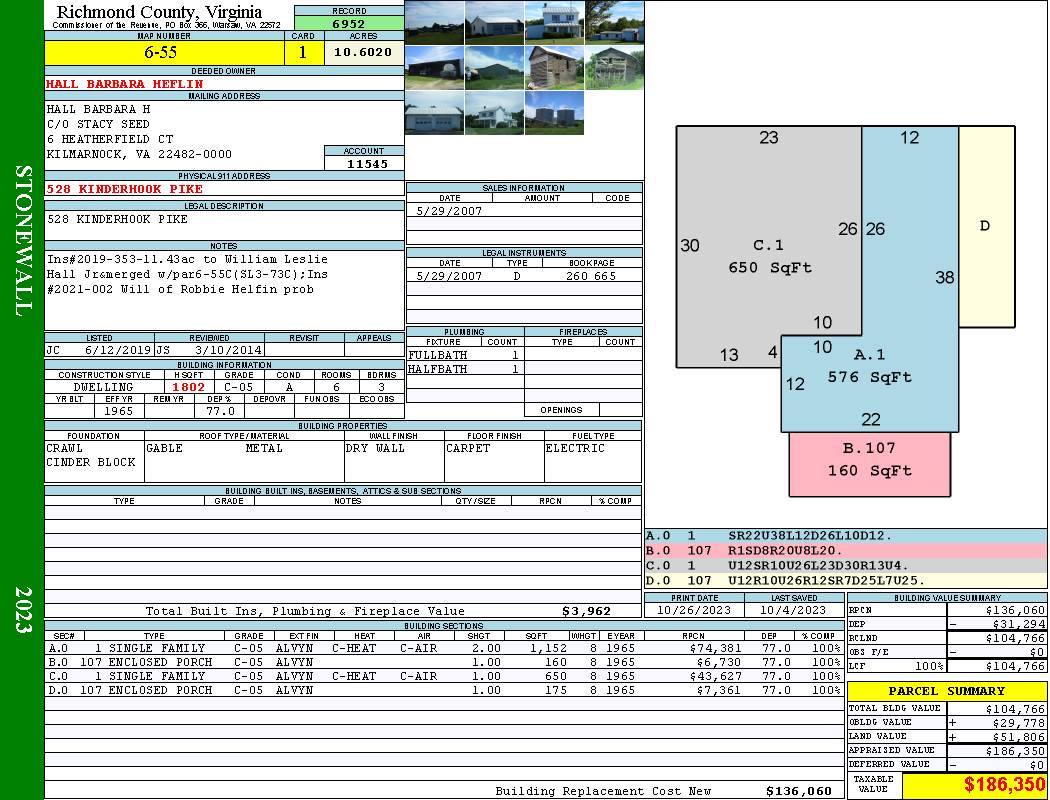Viewport: 1050px width, 800px height.
Task: Click the construction style DWELLING
Action: tap(104, 387)
